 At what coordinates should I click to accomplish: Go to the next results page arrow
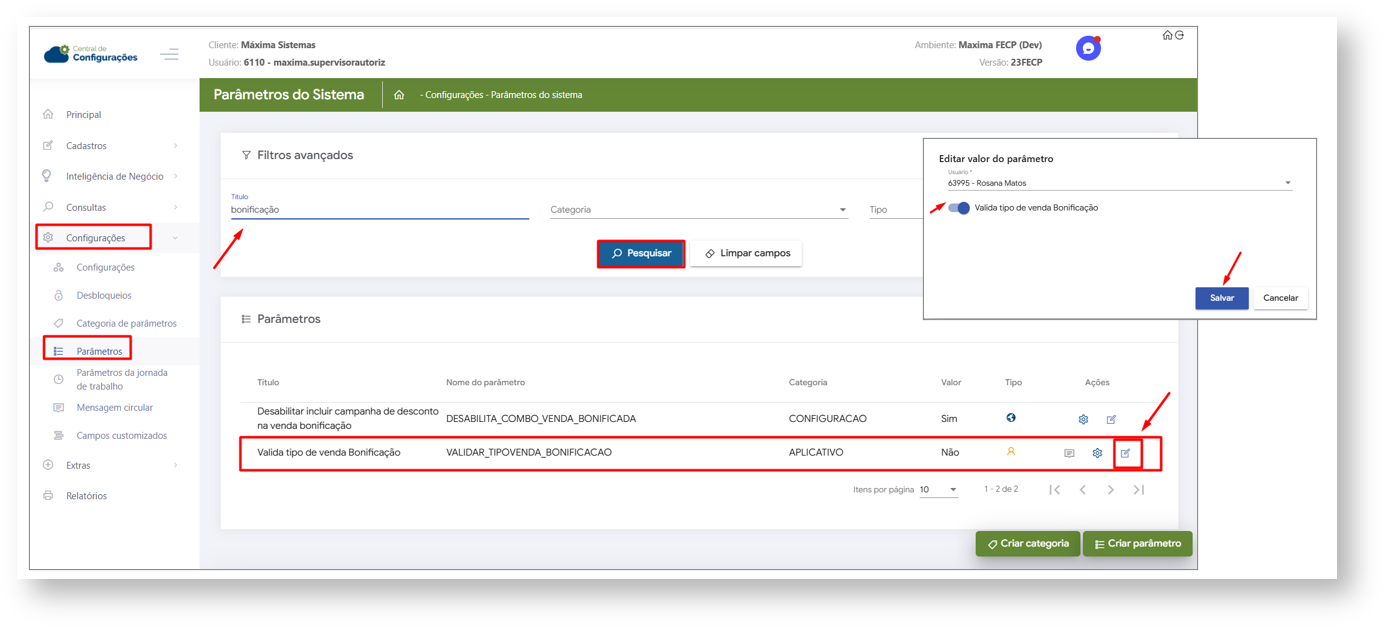coord(1110,490)
